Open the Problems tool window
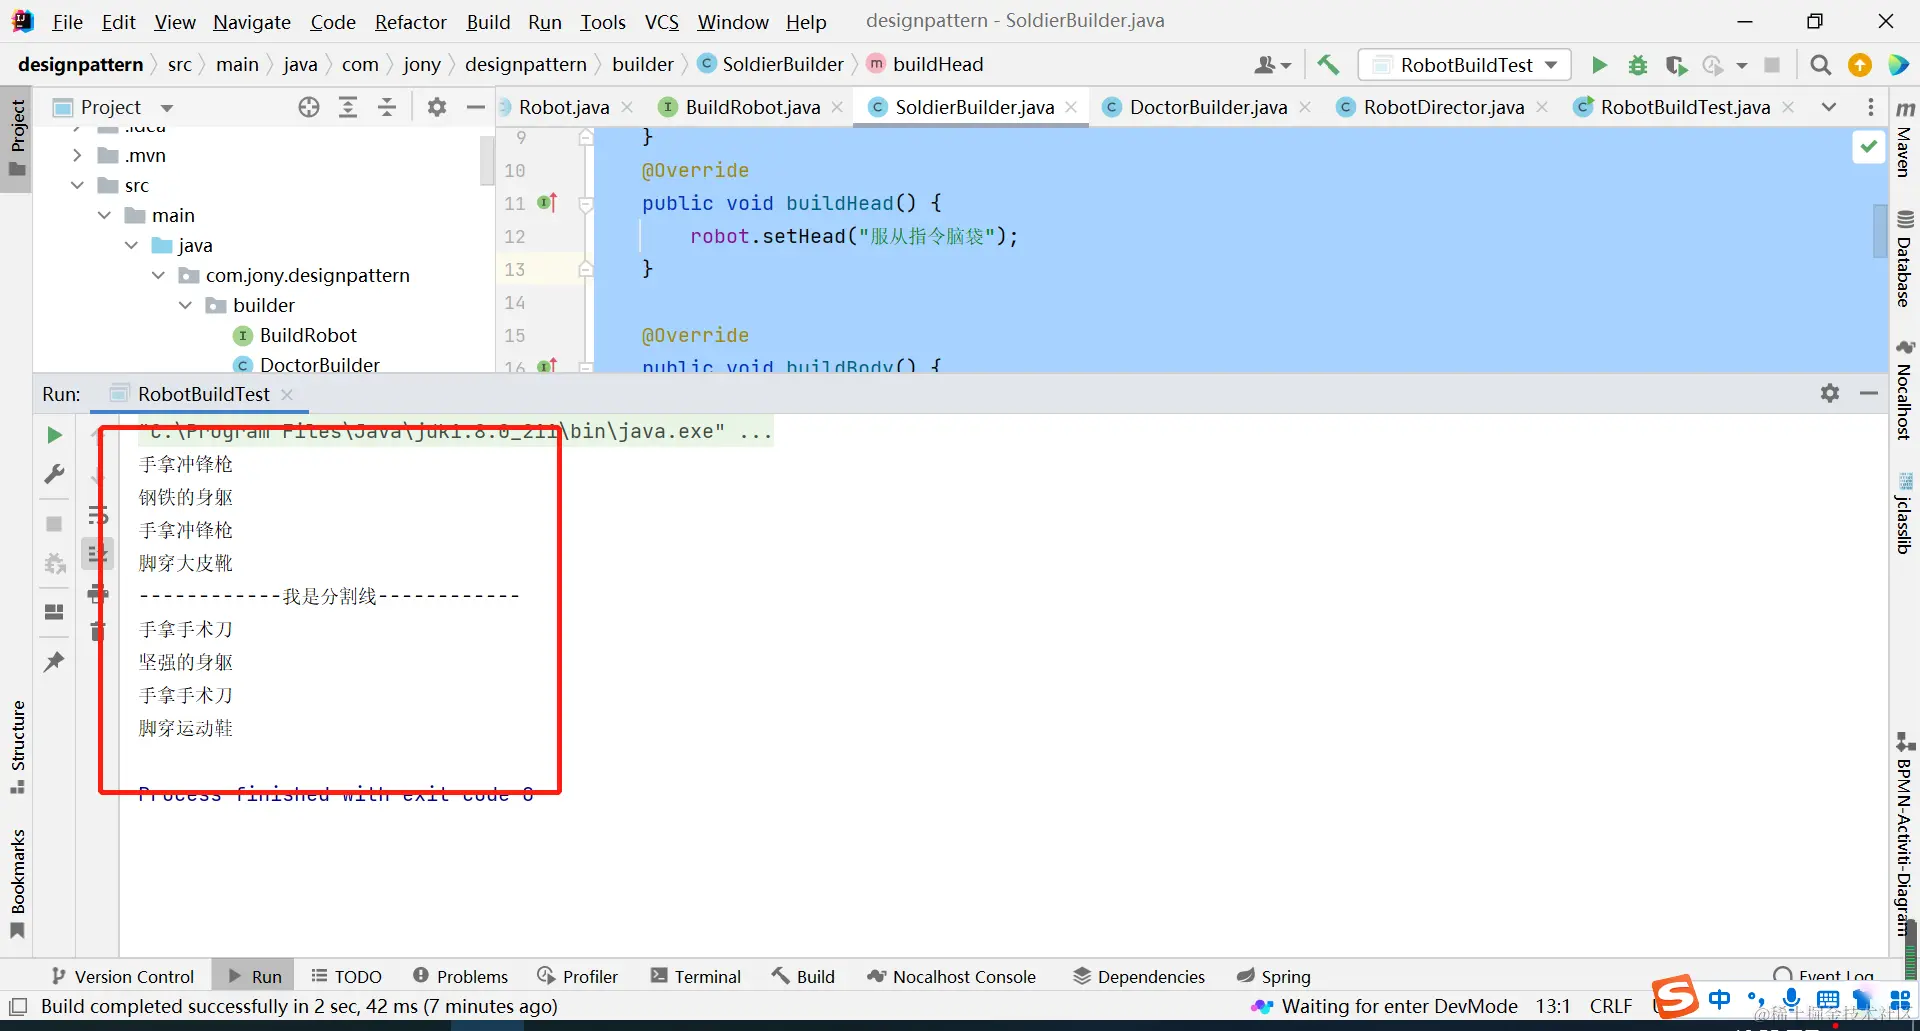Viewport: 1920px width, 1031px height. click(460, 976)
